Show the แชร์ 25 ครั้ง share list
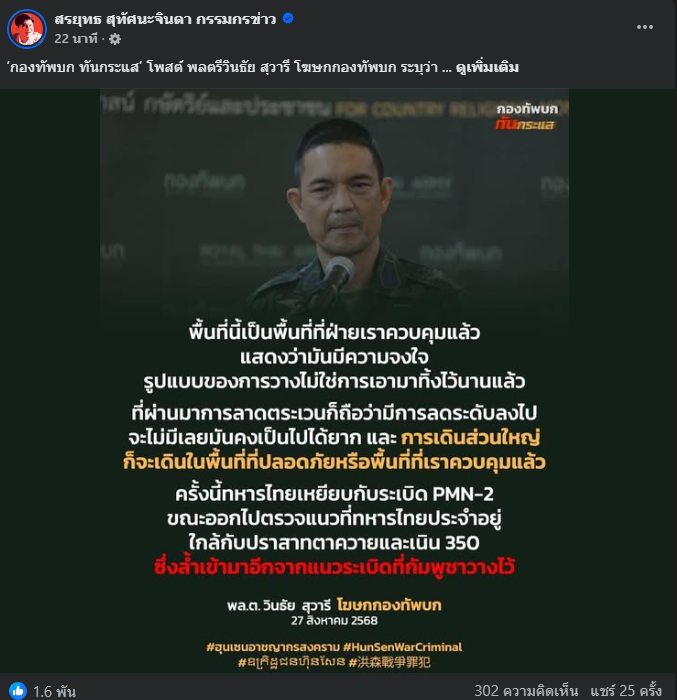This screenshot has width=677, height=700. (x=626, y=690)
